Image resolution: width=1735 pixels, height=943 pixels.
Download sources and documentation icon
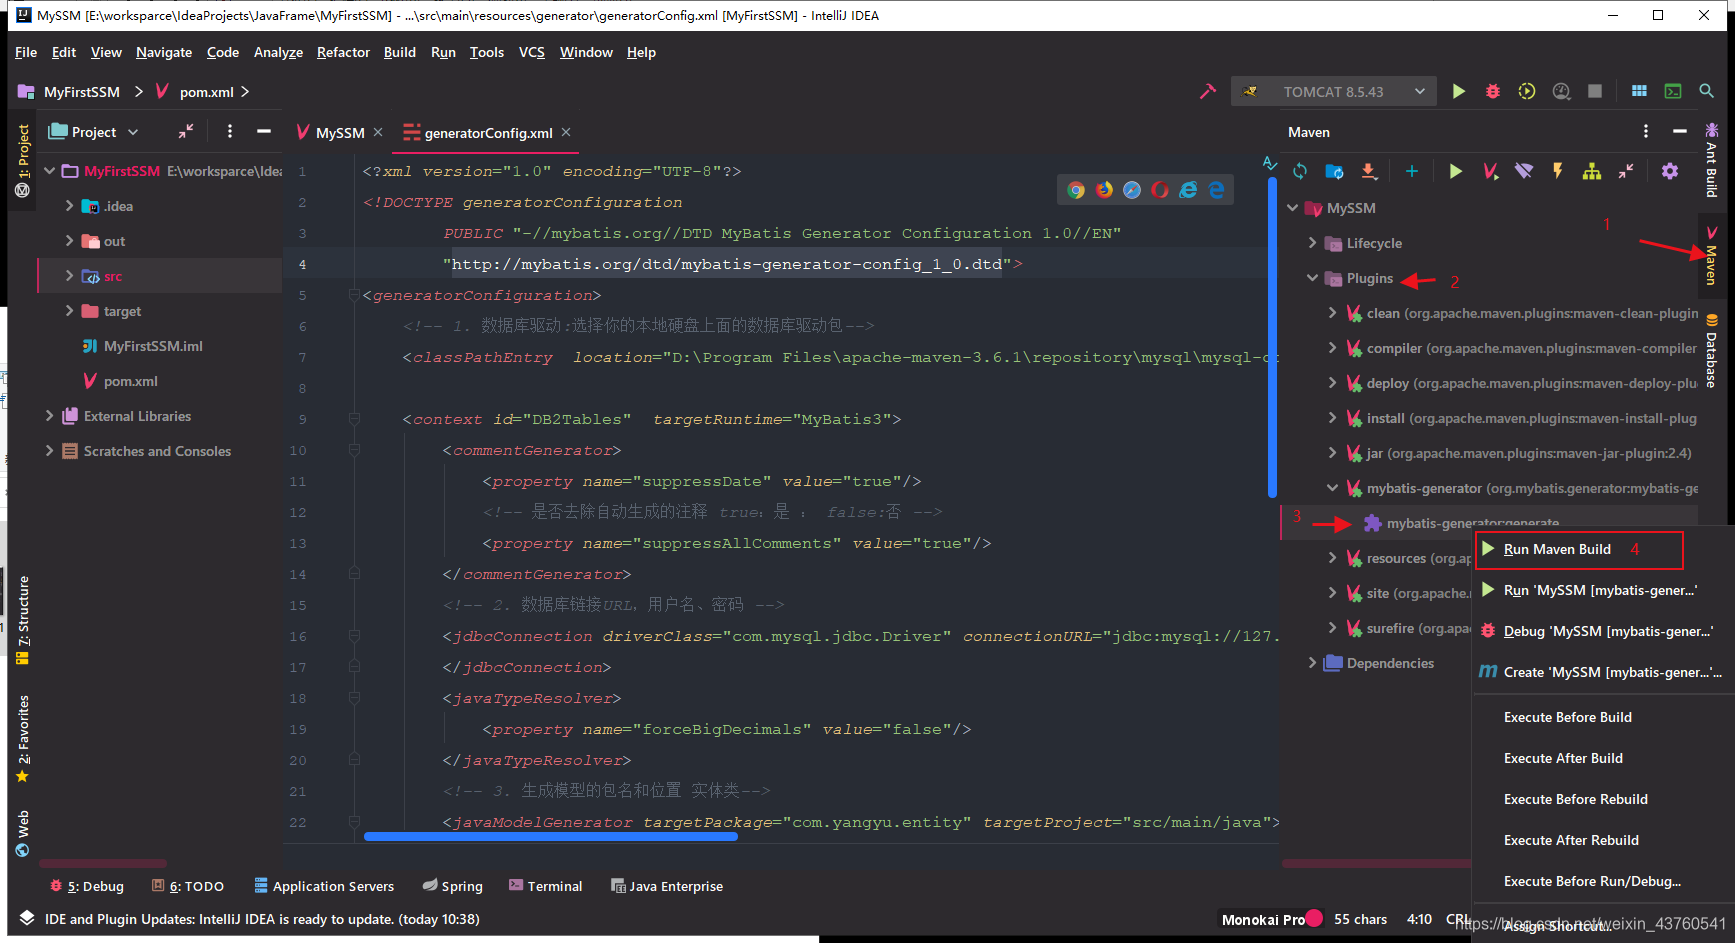1369,171
